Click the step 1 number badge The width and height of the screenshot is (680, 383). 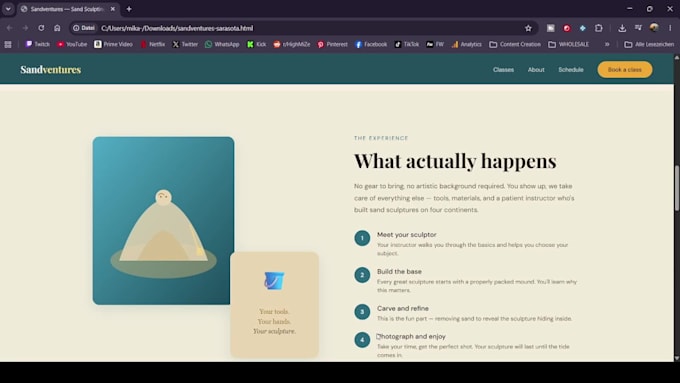point(362,238)
